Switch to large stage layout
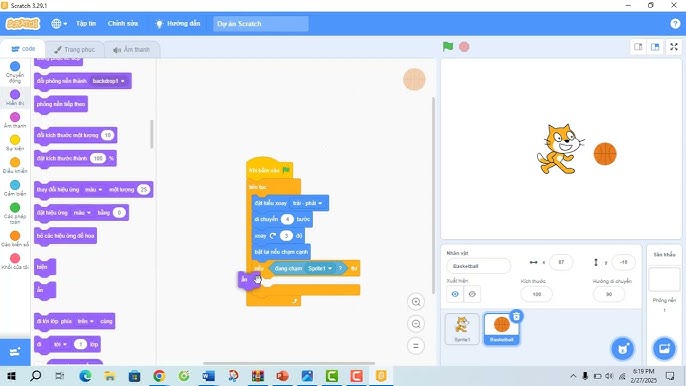Image resolution: width=686 pixels, height=386 pixels. (x=655, y=47)
